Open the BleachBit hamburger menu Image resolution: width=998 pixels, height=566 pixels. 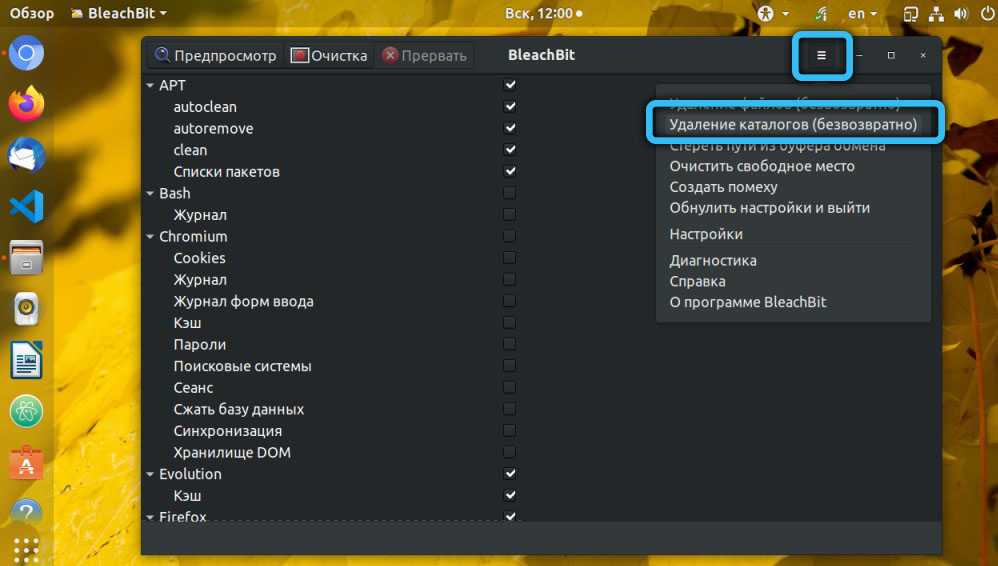[x=821, y=55]
